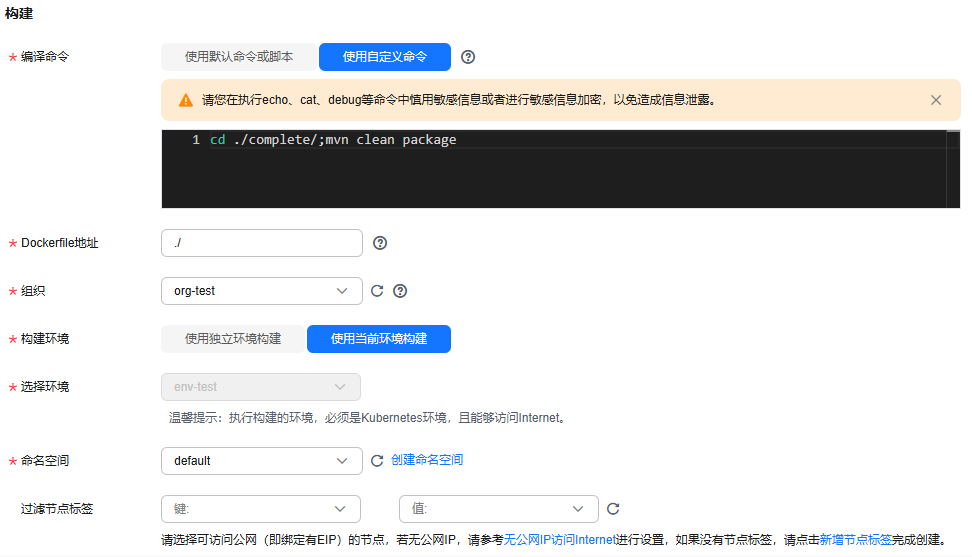Click the code editor vertical scrollbar

(x=953, y=169)
